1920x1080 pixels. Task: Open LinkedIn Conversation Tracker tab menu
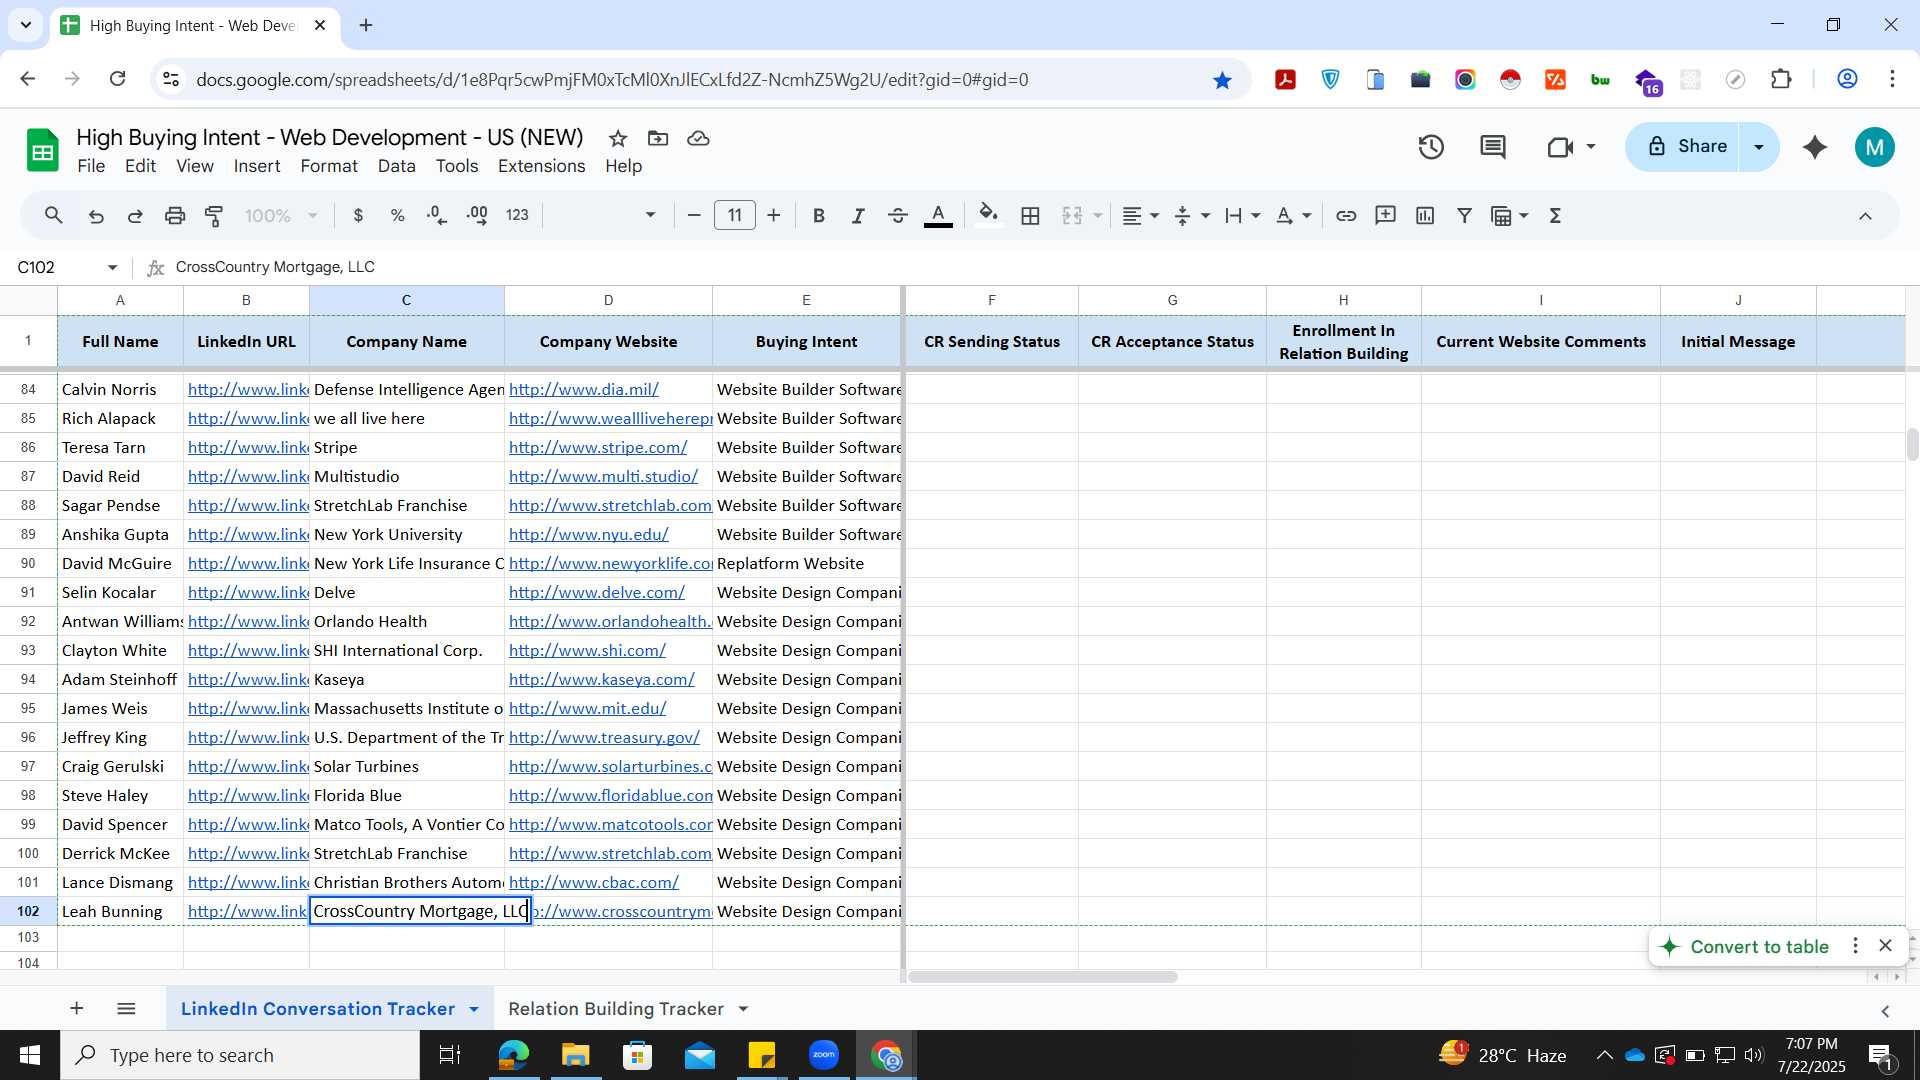pos(474,1009)
